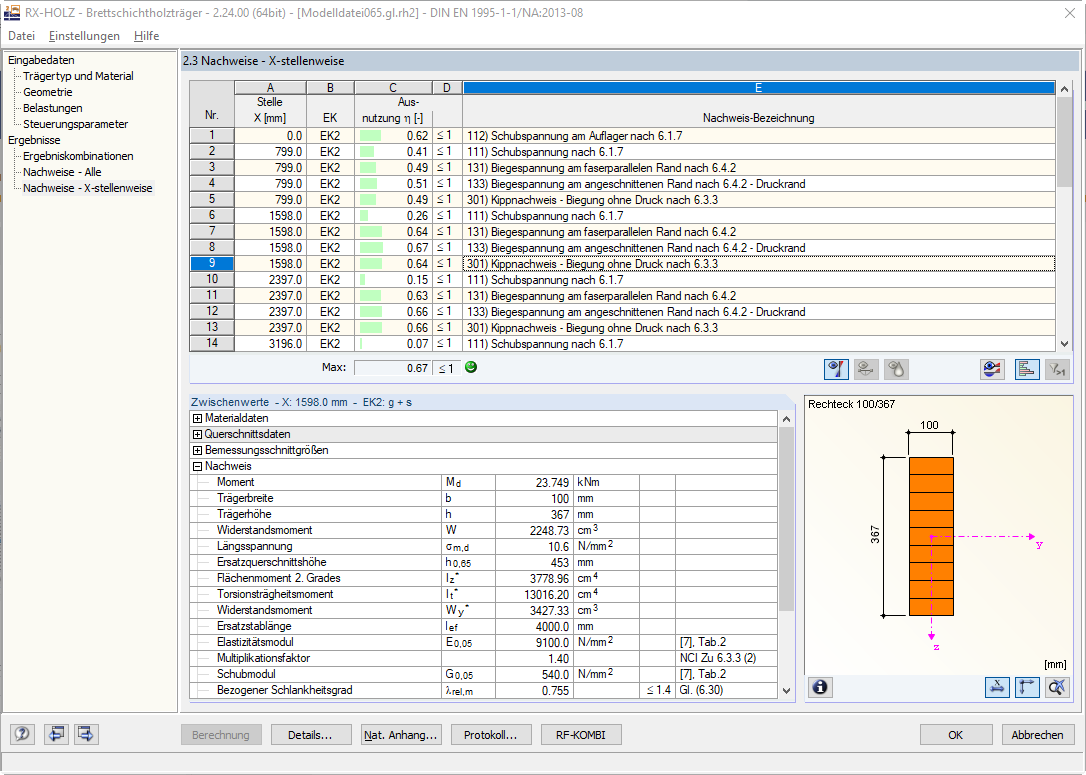This screenshot has width=1086, height=775.
Task: Open Ergebniskombinationen results page
Action: [x=78, y=156]
